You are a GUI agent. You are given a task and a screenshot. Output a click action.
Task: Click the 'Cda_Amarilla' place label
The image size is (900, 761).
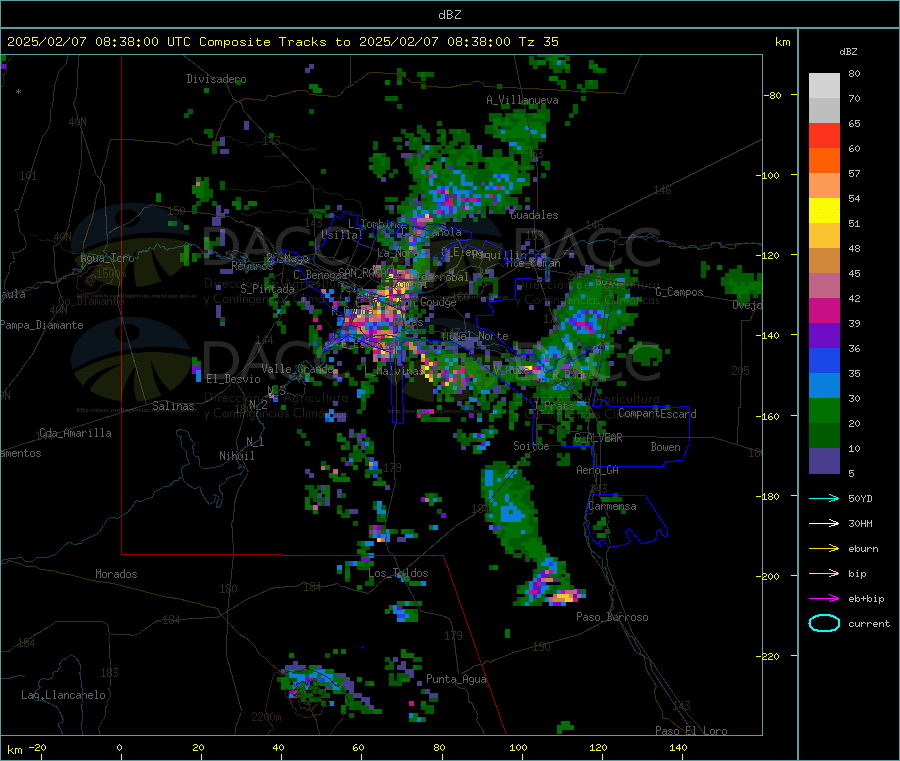click(75, 433)
